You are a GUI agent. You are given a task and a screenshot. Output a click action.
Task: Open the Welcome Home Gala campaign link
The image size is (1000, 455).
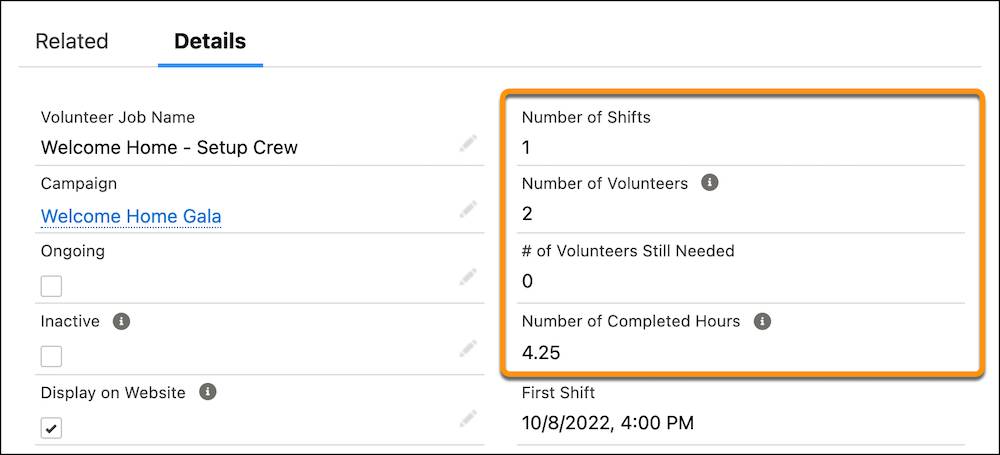pos(131,216)
